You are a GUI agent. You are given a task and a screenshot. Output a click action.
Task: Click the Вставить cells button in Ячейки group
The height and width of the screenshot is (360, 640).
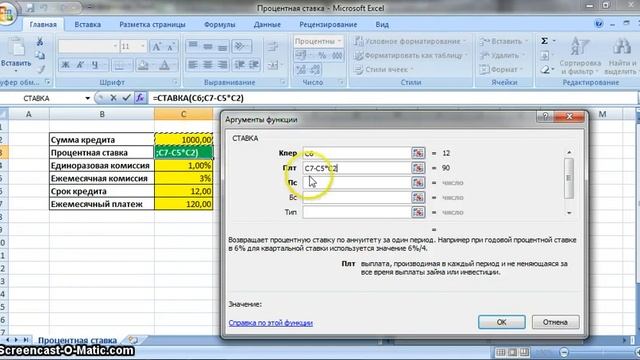pyautogui.click(x=504, y=42)
